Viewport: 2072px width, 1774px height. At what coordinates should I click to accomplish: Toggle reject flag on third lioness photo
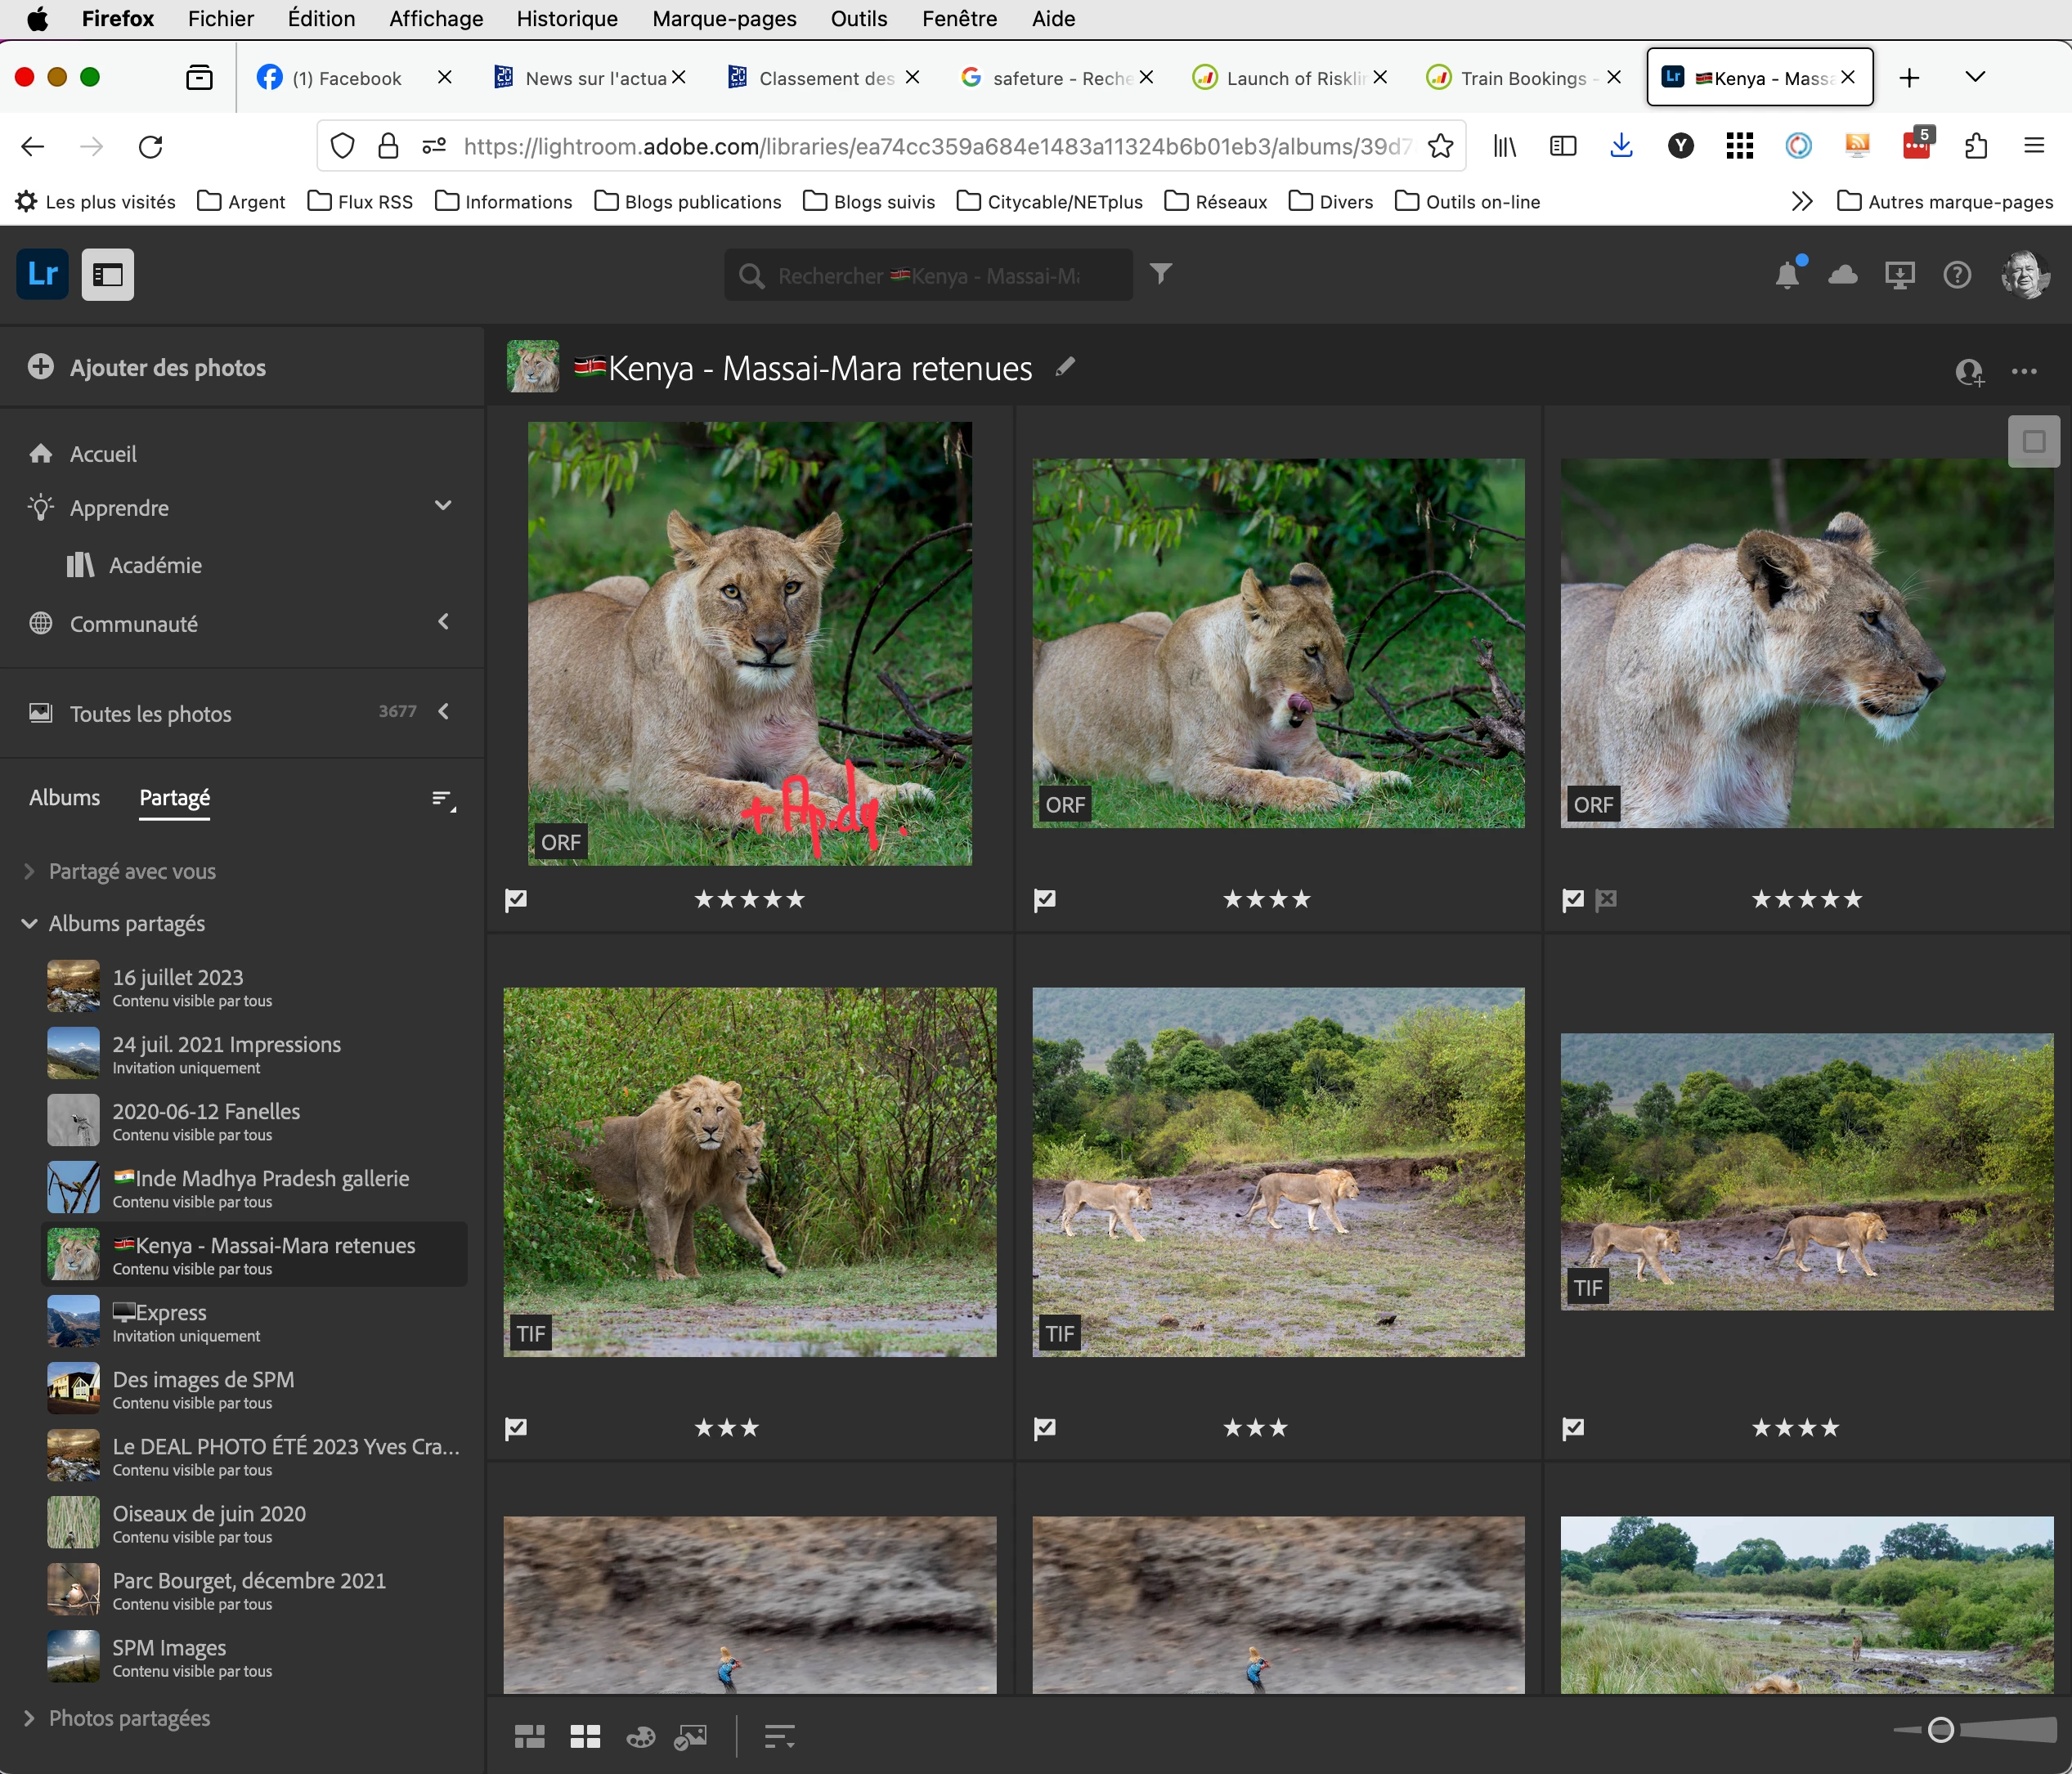(1606, 899)
